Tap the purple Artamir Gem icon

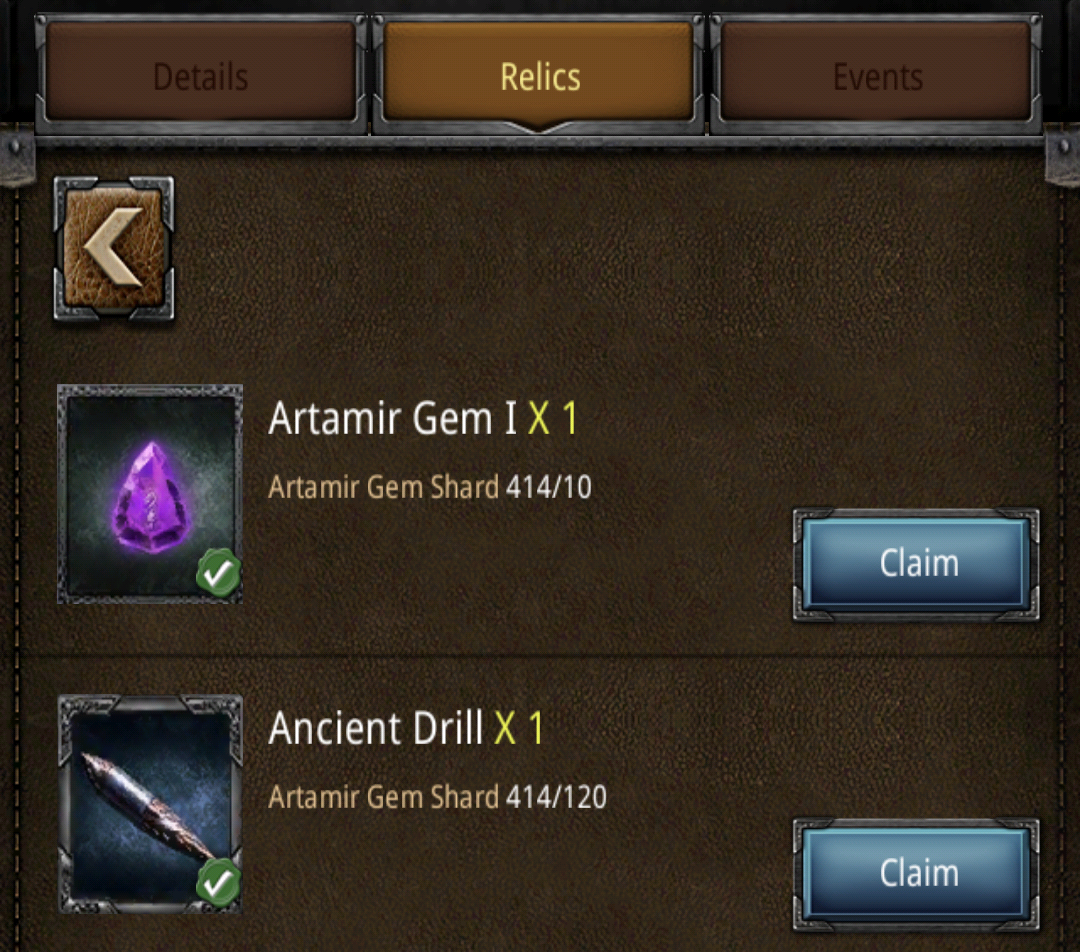pos(150,494)
